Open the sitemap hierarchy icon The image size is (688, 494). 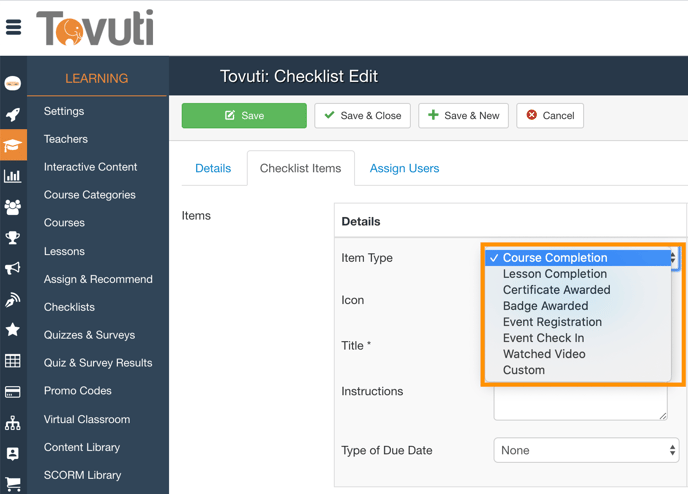(x=13, y=422)
